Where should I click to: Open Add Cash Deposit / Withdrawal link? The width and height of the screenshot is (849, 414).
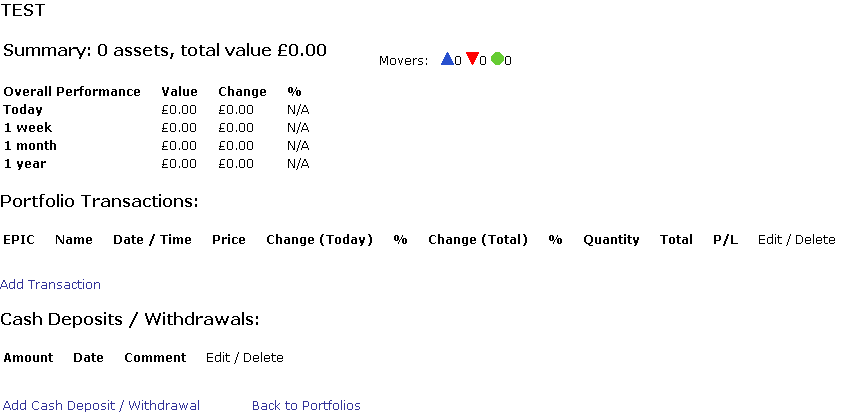101,406
